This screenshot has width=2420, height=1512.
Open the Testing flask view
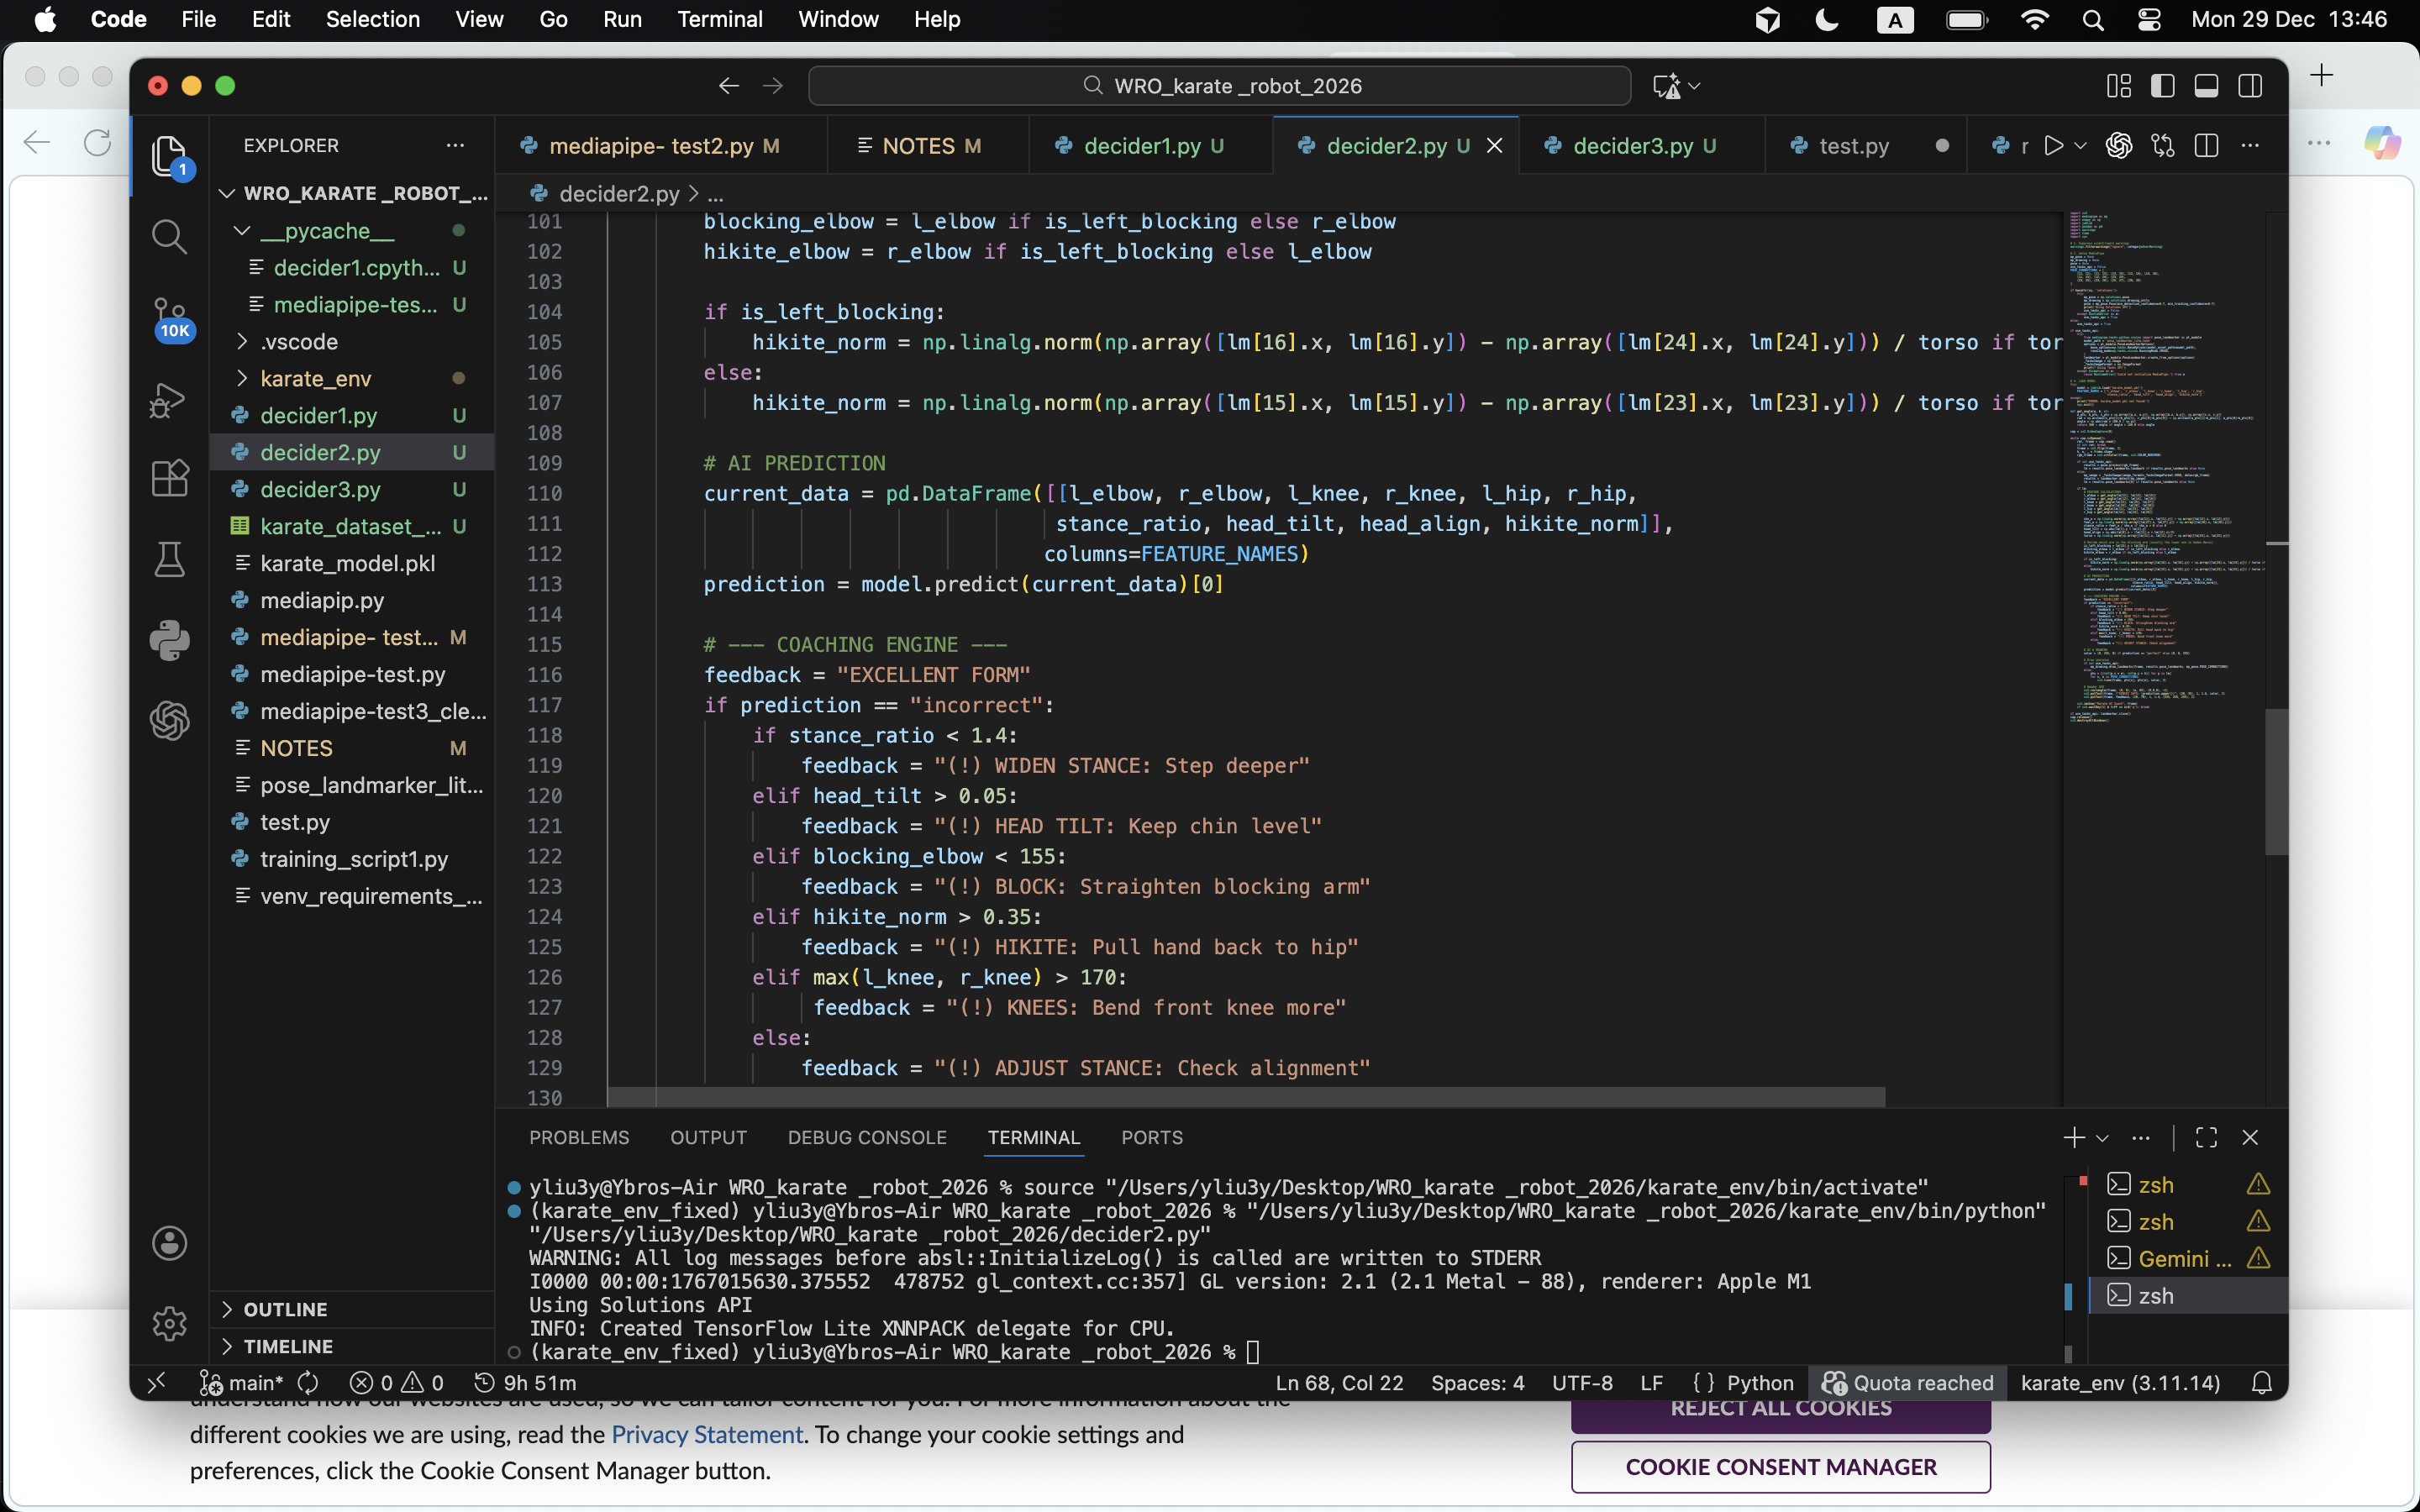click(x=169, y=559)
